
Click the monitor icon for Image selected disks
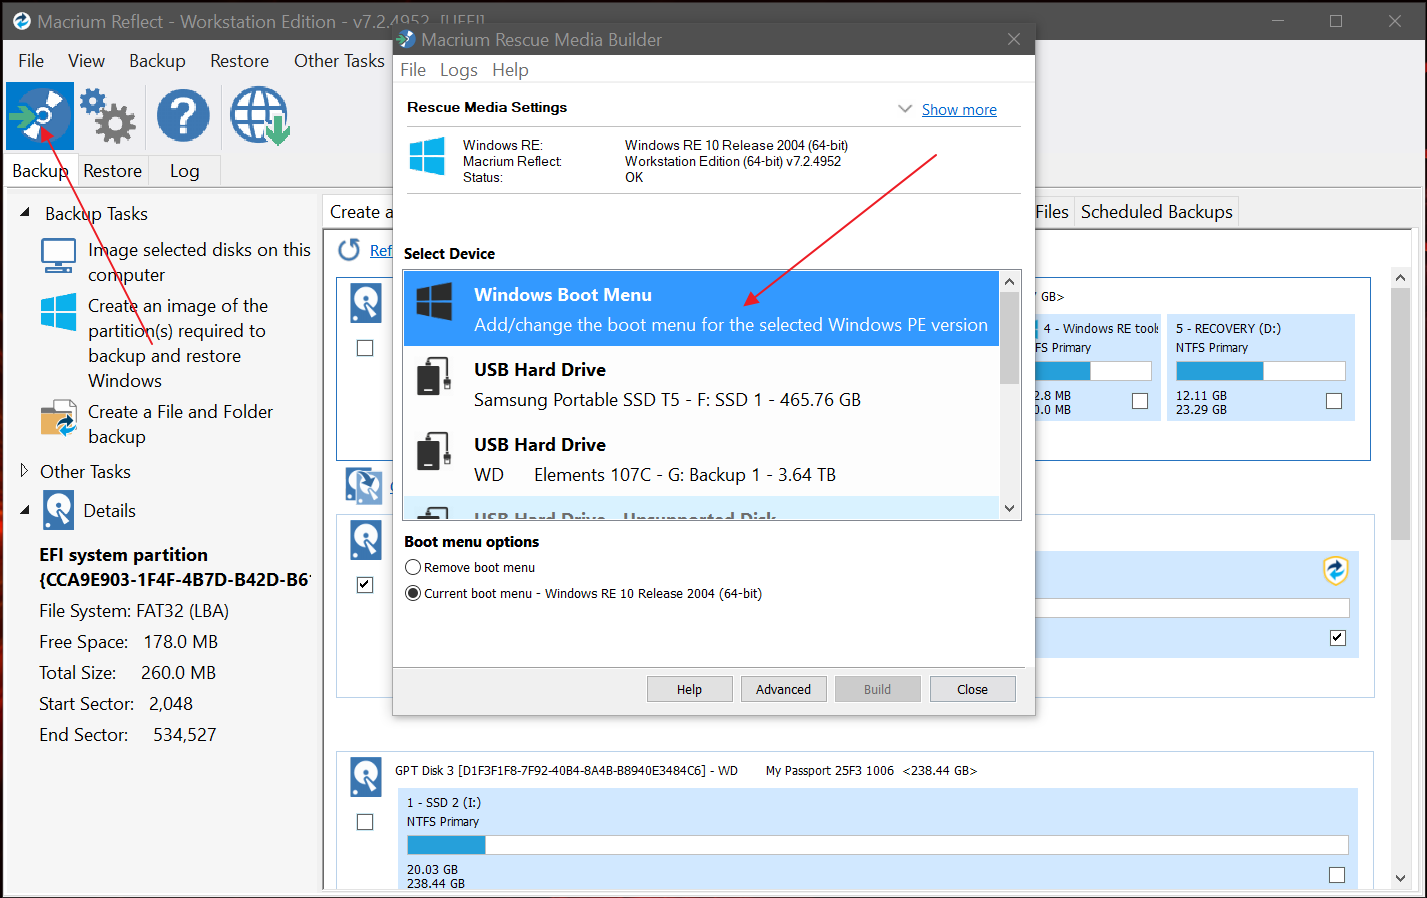pyautogui.click(x=58, y=256)
